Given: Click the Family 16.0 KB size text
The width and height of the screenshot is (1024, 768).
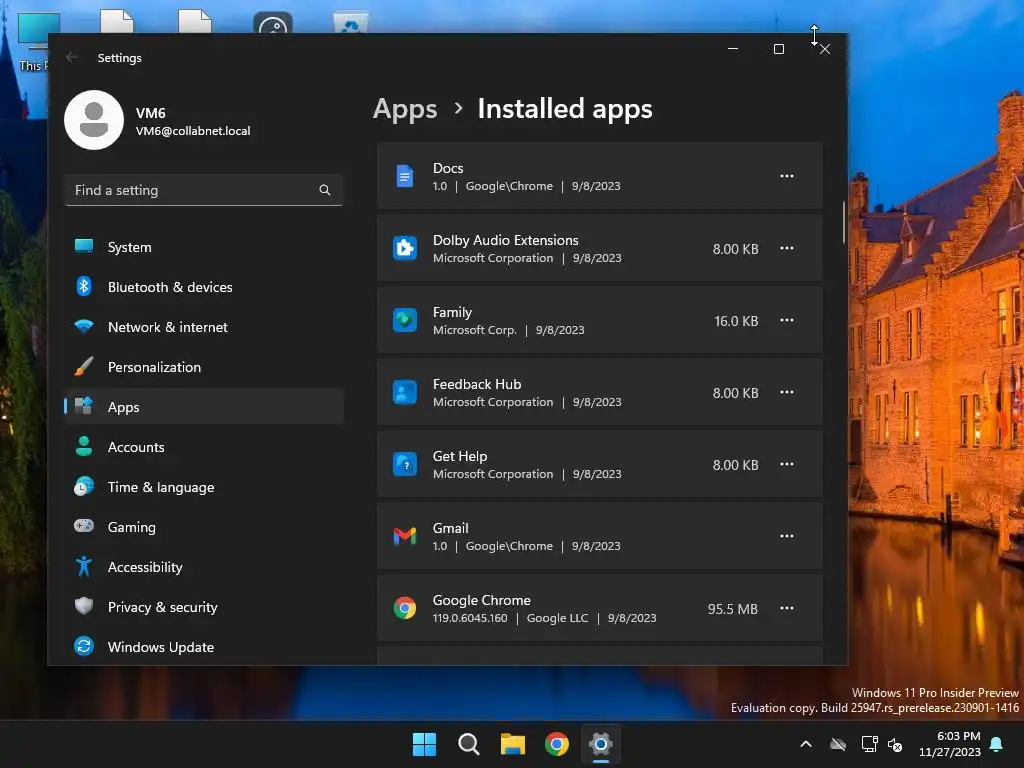Looking at the screenshot, I should [x=736, y=321].
